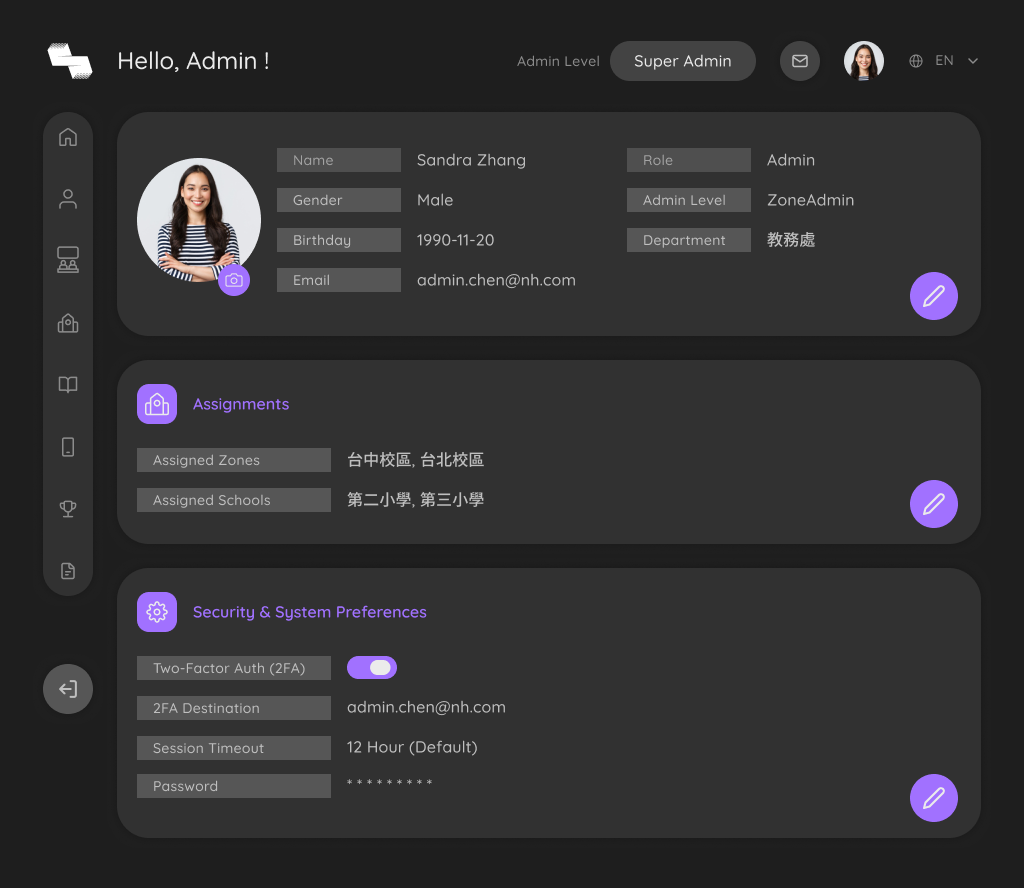Edit Security preferences with pencil button

coord(934,798)
